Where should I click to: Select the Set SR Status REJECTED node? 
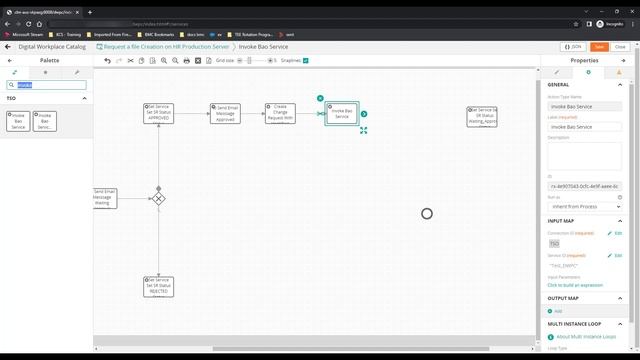[158, 287]
